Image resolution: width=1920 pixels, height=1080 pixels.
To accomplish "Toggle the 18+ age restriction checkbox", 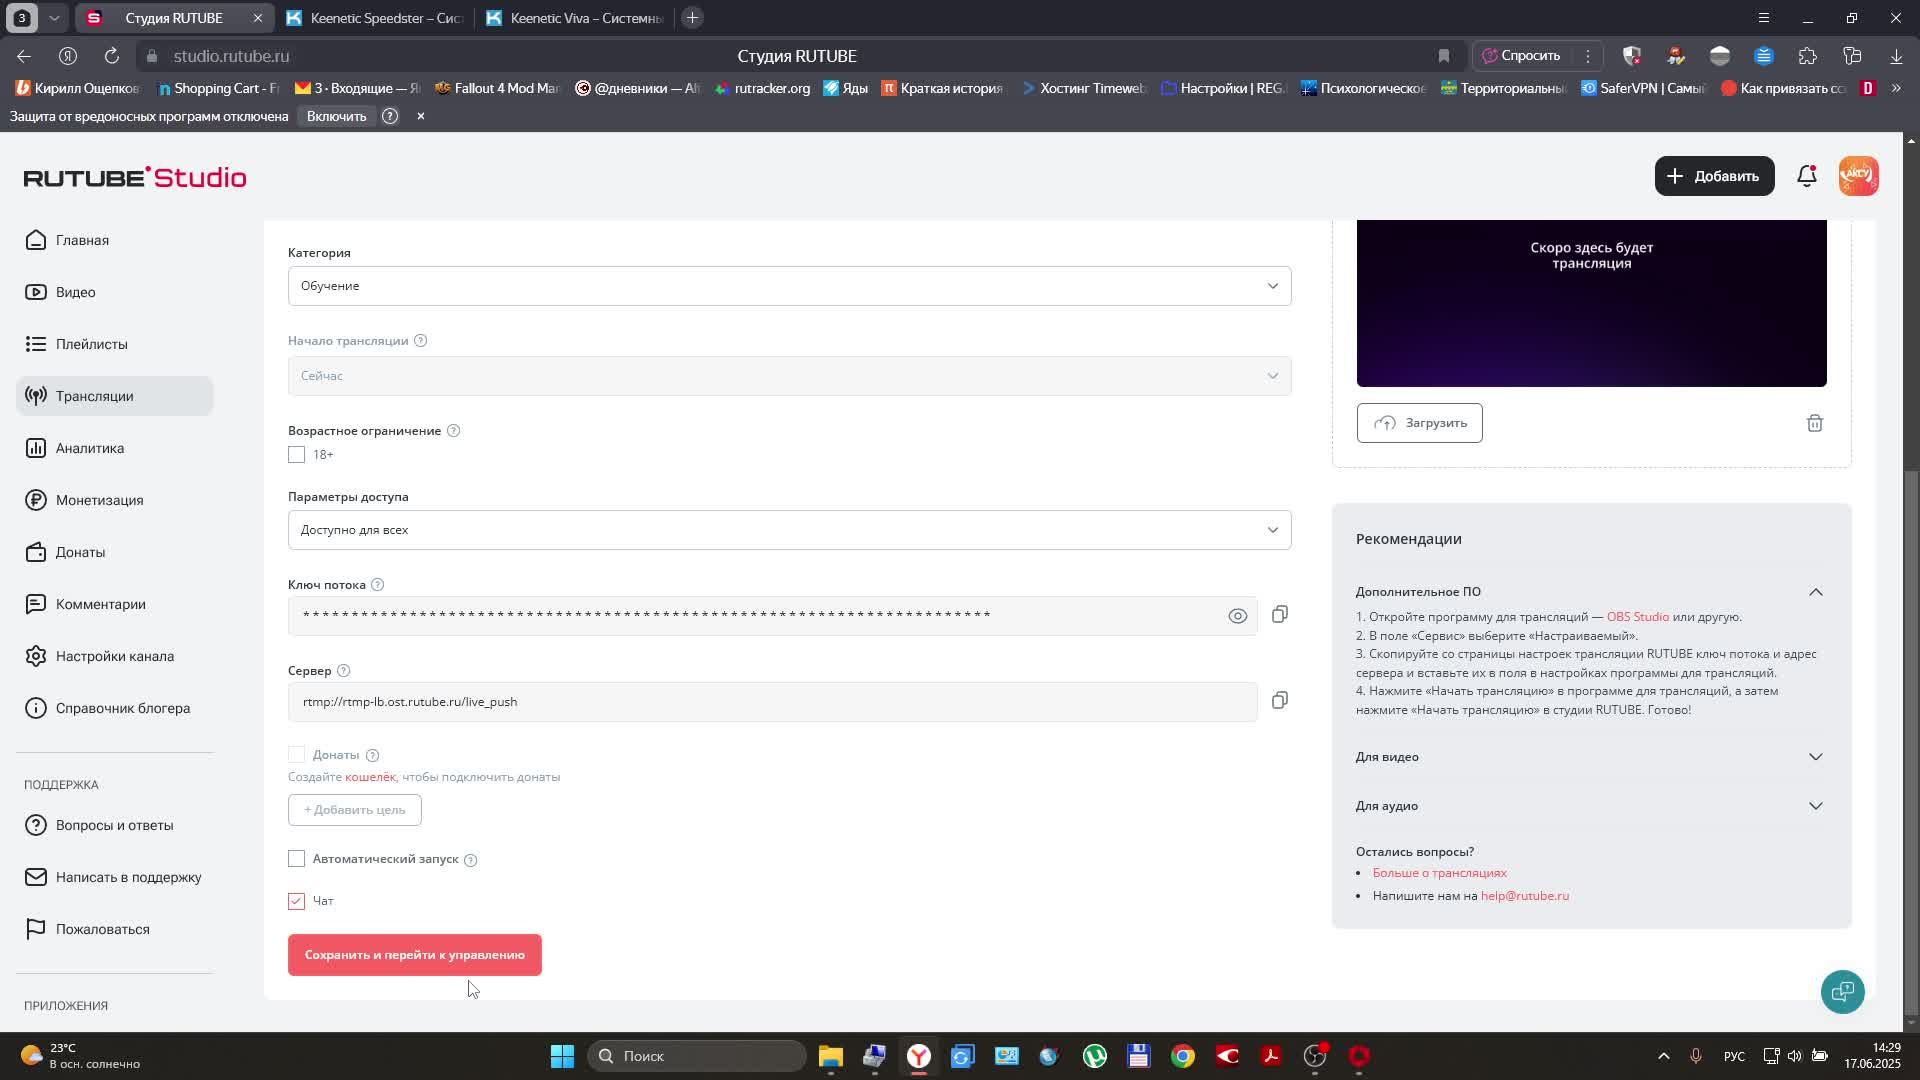I will click(x=296, y=455).
